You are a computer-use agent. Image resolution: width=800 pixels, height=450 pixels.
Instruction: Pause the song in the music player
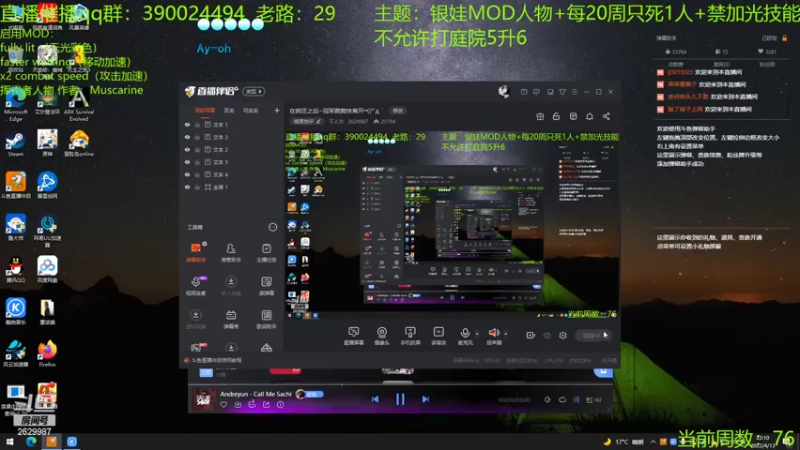400,399
